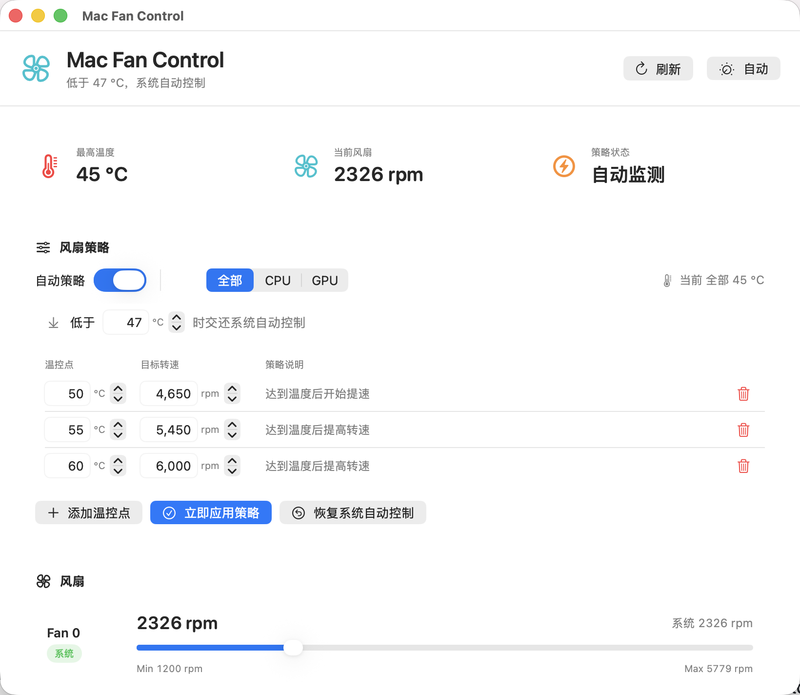Click the 刷新 refresh button

click(658, 69)
